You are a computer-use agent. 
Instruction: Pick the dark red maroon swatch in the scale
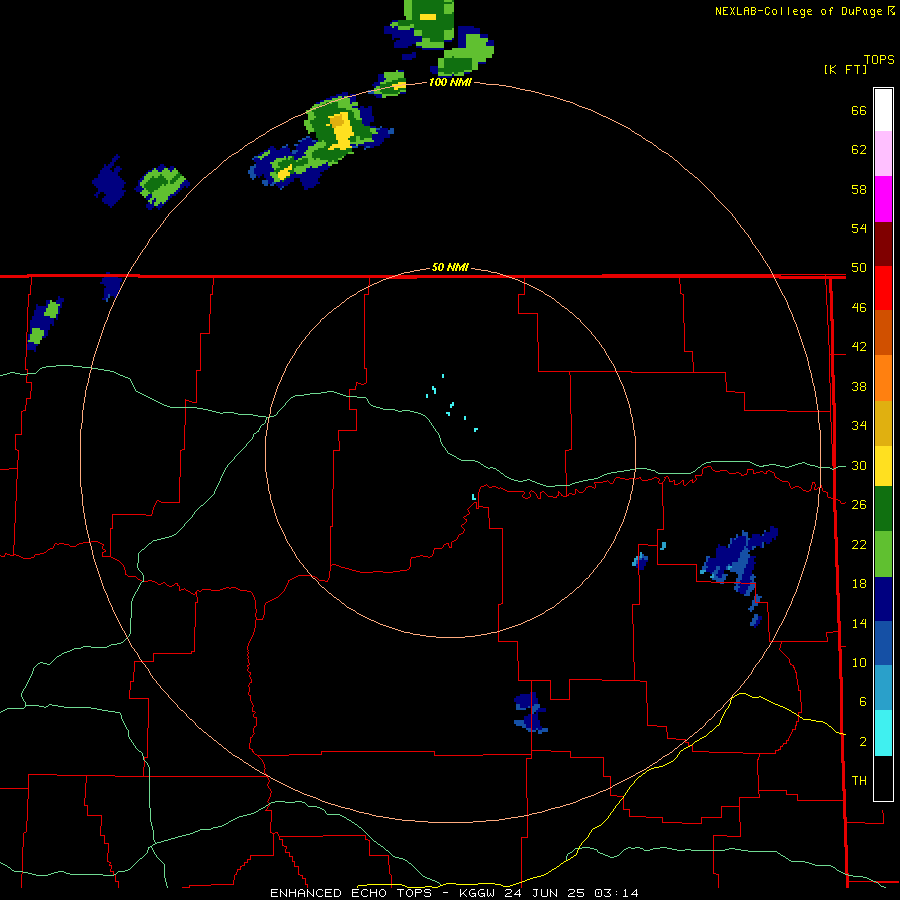883,243
